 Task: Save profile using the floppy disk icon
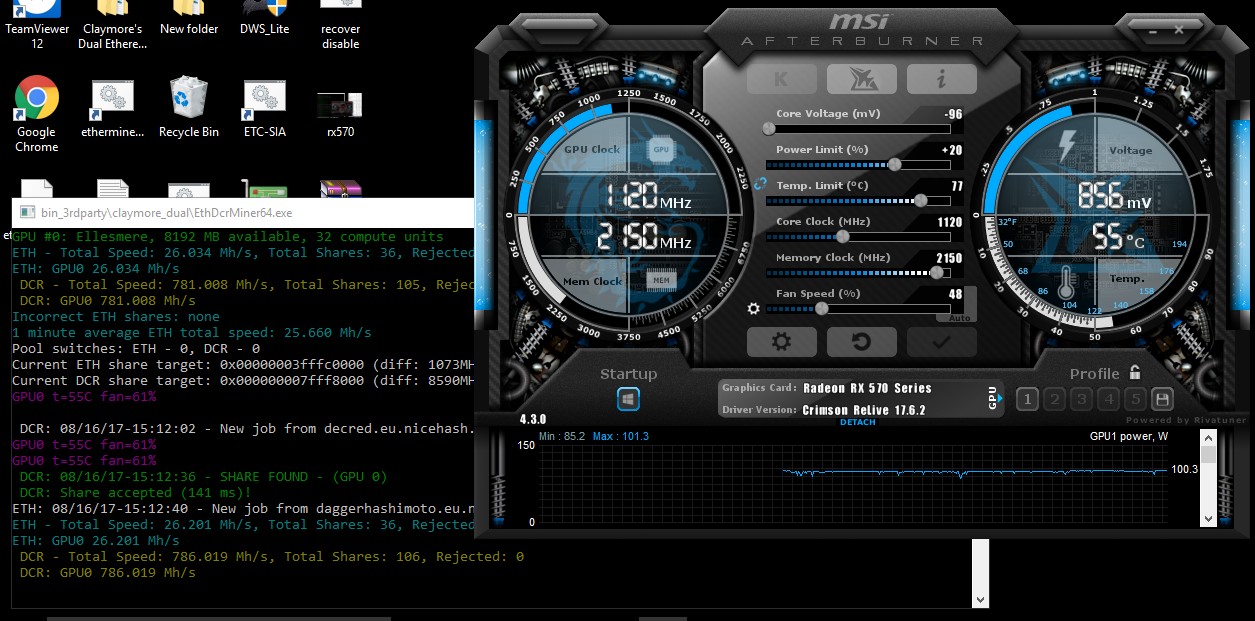pos(1162,400)
